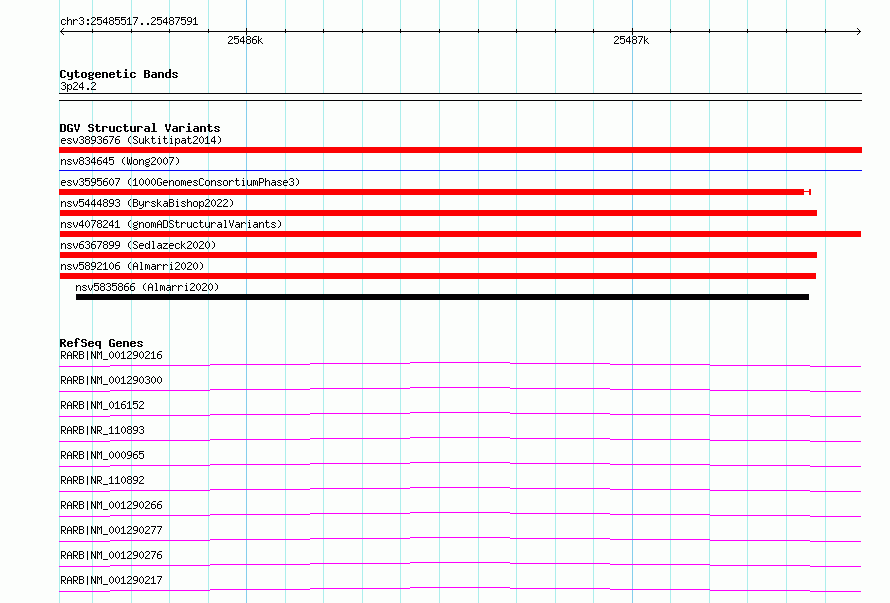This screenshot has width=890, height=603.
Task: Click transcript label RARB|NM_001290276
Action: click(111, 555)
